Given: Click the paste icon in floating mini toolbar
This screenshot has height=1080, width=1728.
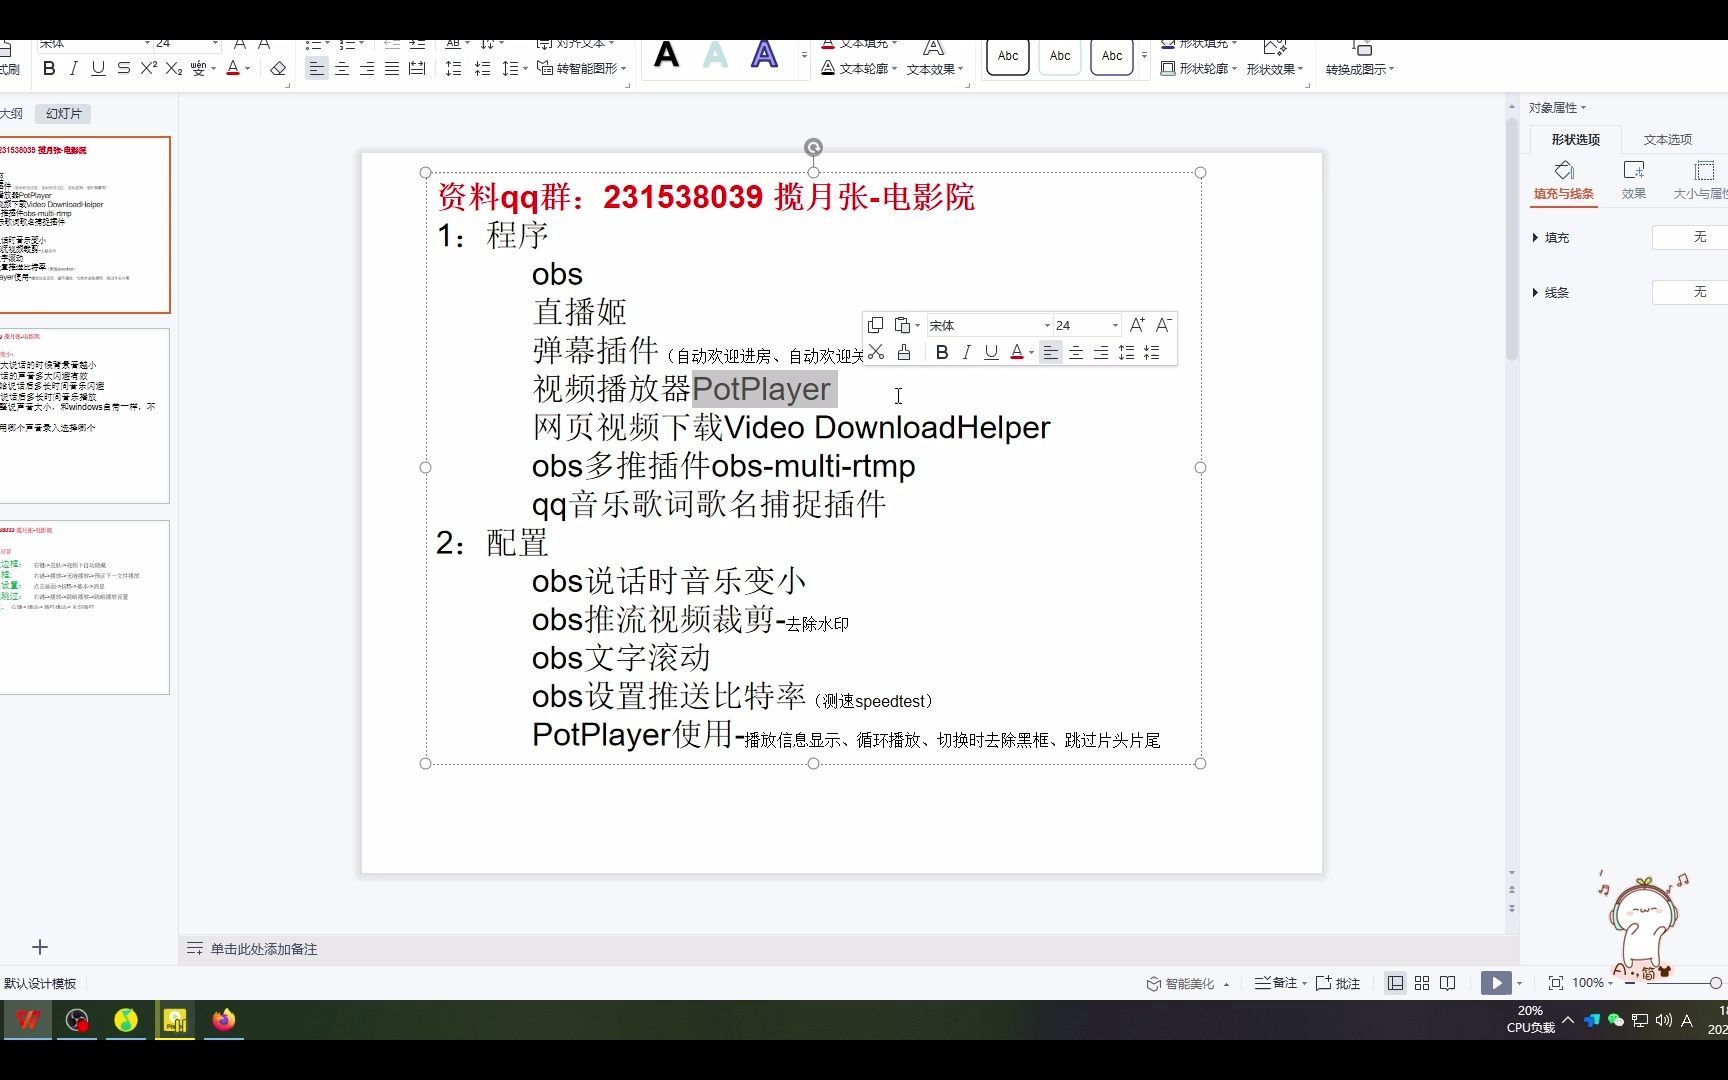Looking at the screenshot, I should click(x=902, y=325).
